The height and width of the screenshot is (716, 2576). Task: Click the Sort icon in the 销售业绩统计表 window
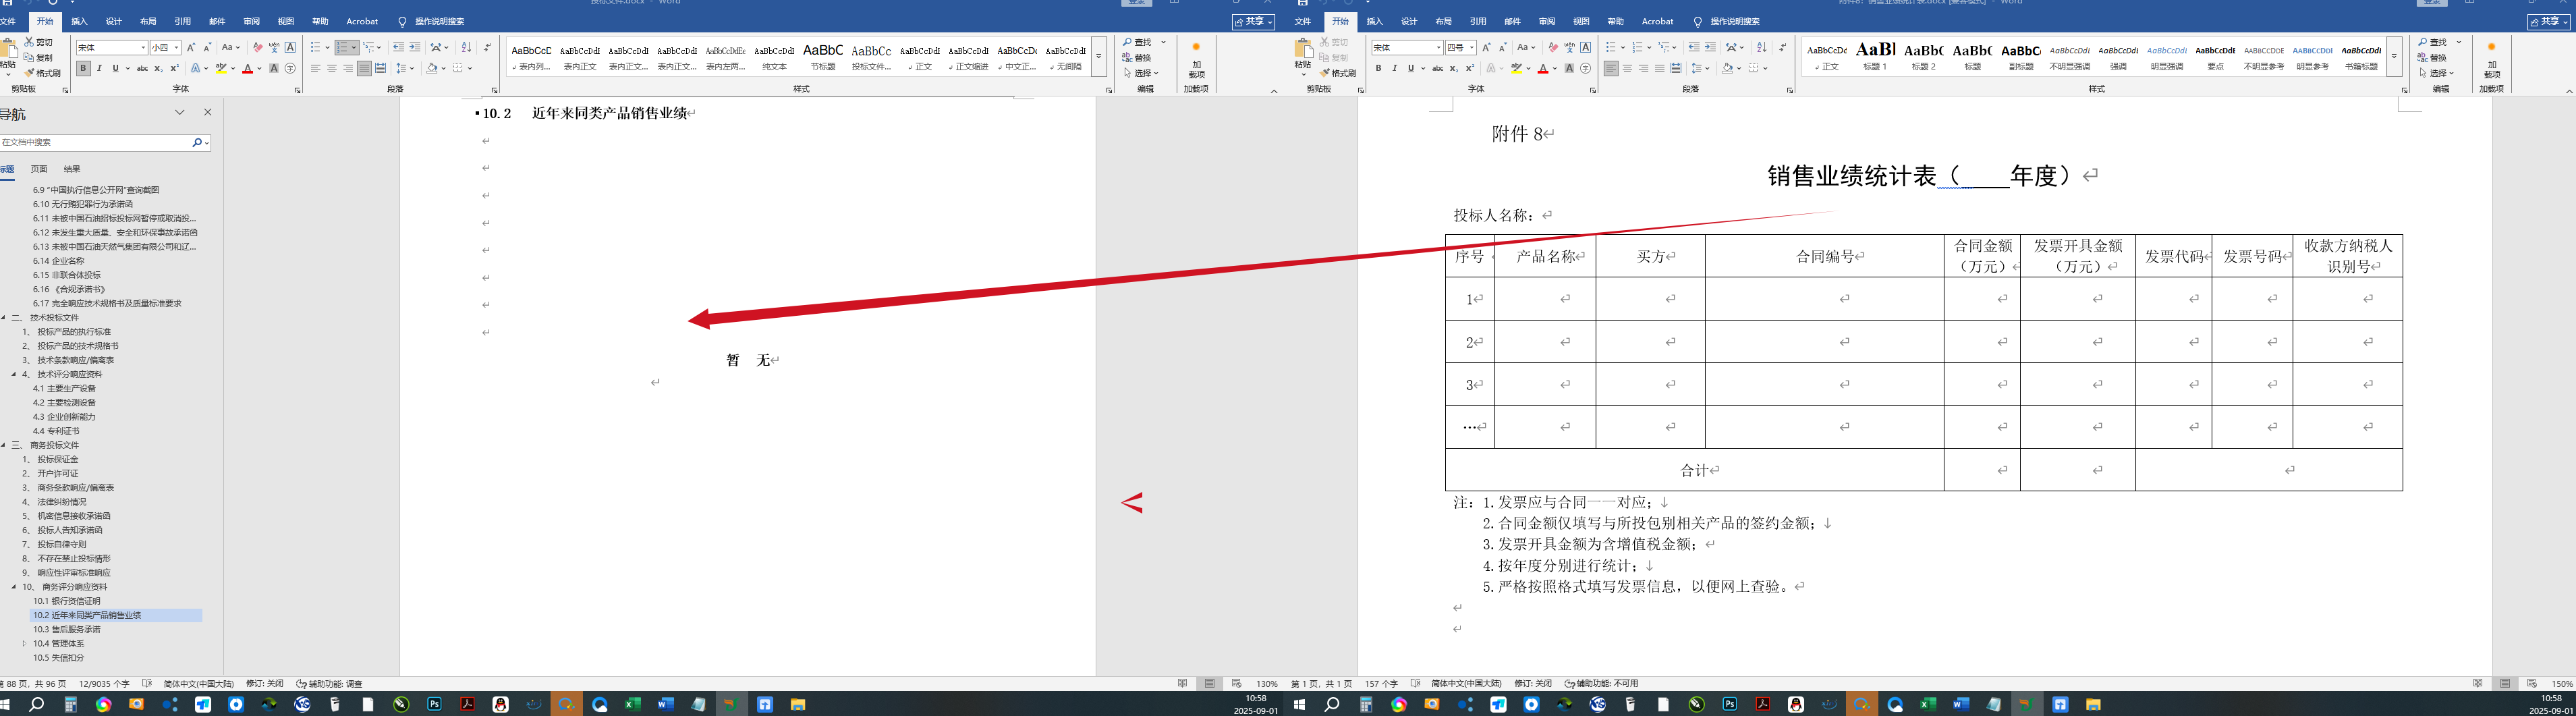[x=1762, y=48]
